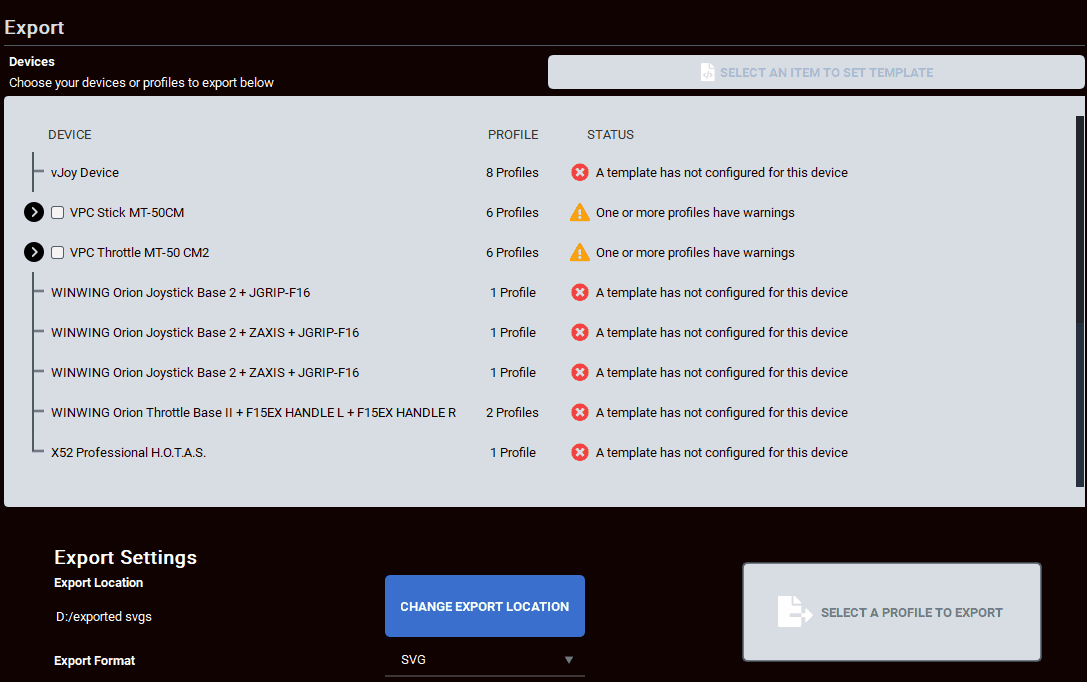Image resolution: width=1087 pixels, height=682 pixels.
Task: Select X52 Professional H.O.T.A.S. device
Action: click(128, 453)
